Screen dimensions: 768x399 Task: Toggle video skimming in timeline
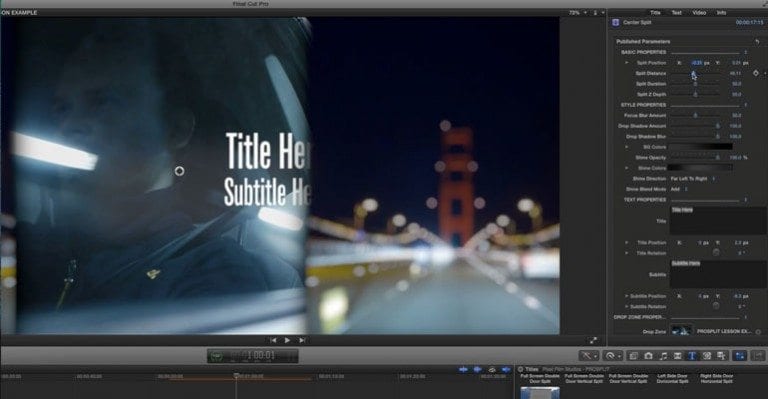pos(463,370)
